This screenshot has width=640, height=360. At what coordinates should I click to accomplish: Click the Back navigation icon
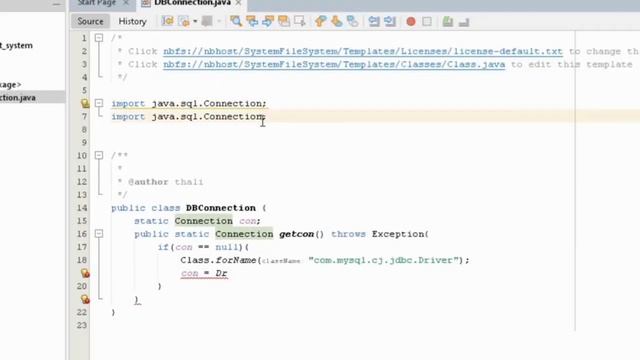(184, 21)
